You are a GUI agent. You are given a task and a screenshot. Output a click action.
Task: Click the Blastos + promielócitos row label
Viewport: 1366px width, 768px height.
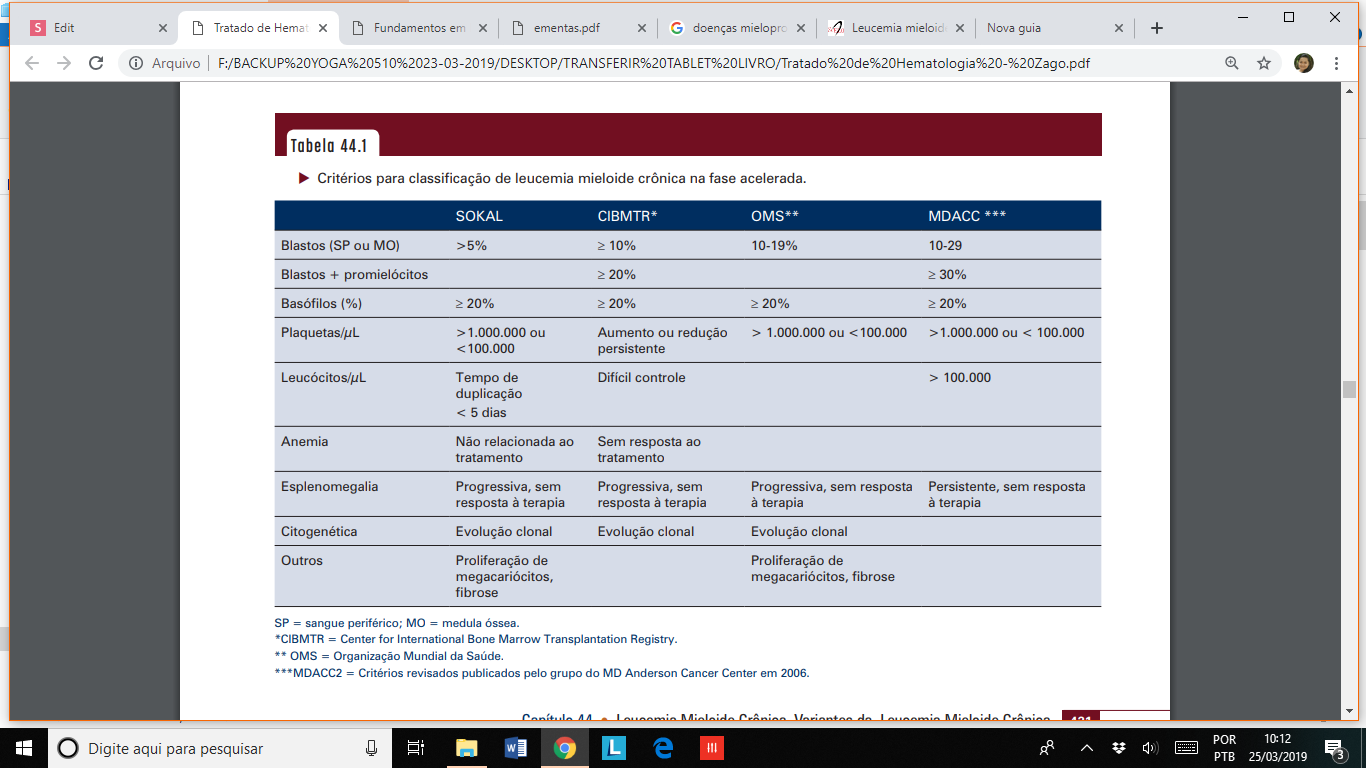354,274
